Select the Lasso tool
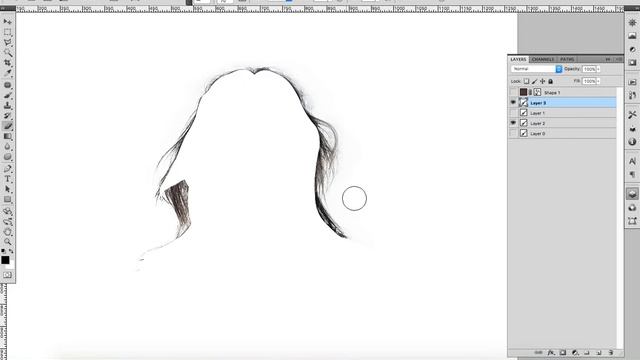 click(7, 42)
